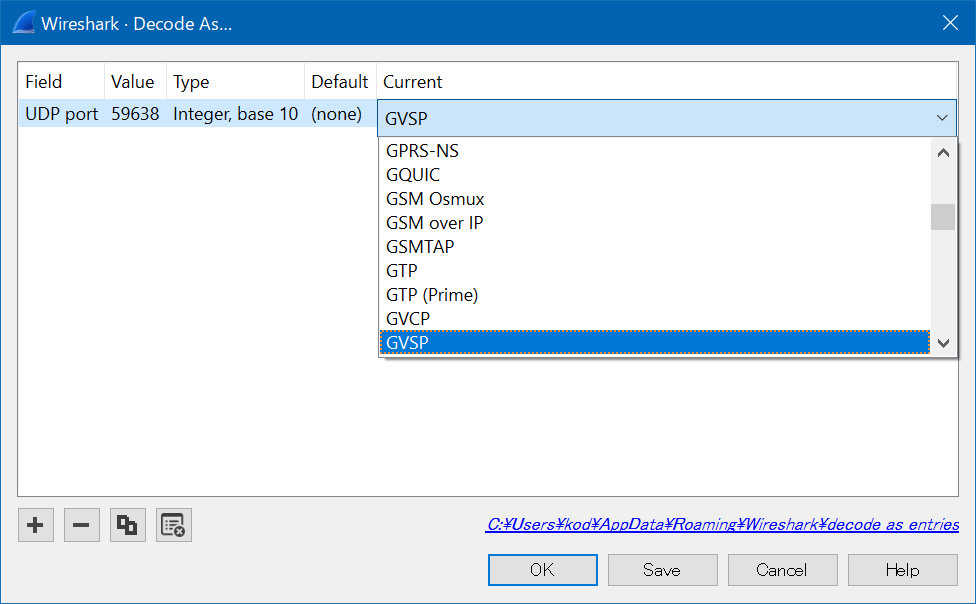Choose GSMTAP from the list

[x=655, y=247]
